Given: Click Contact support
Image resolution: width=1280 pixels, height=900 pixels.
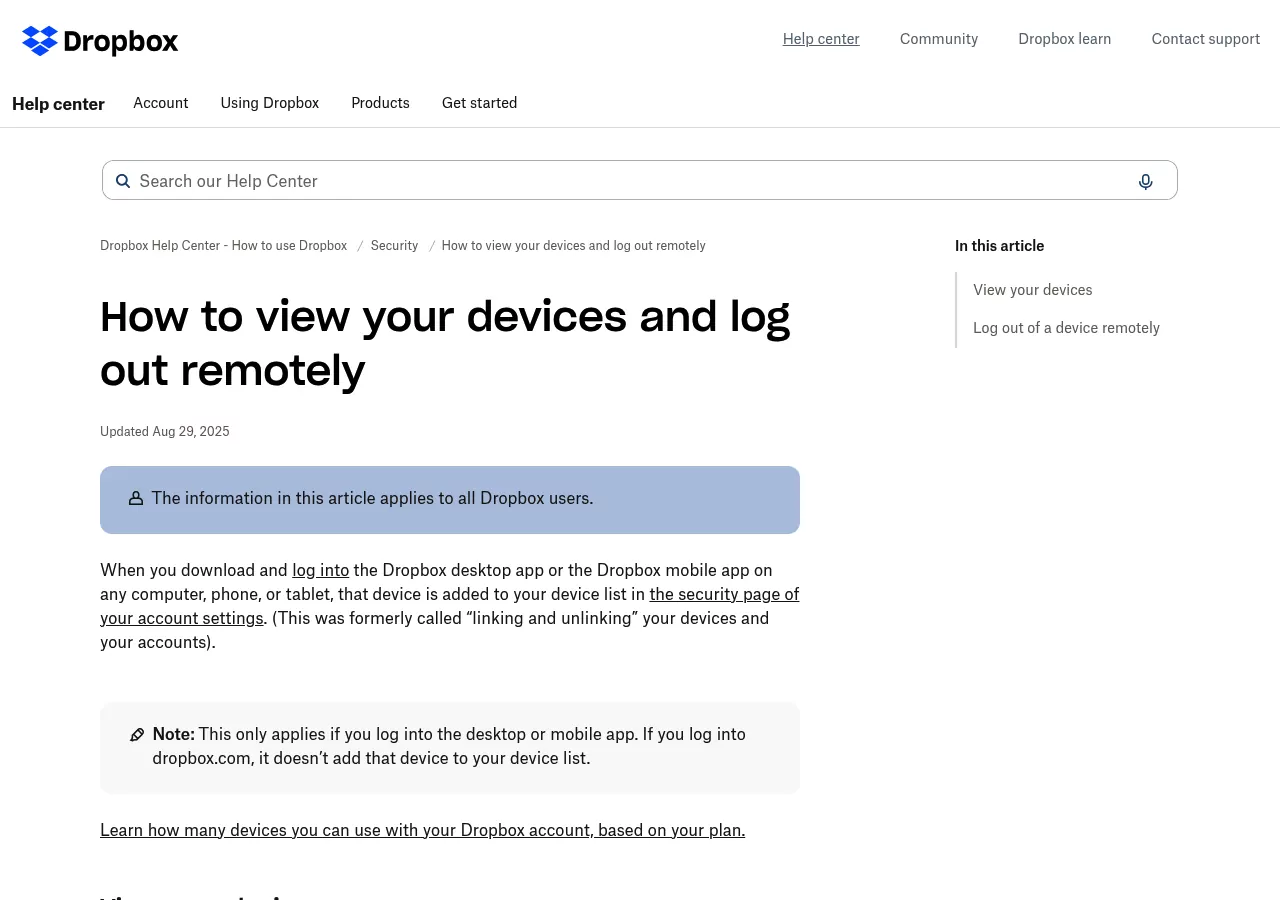Looking at the screenshot, I should (x=1206, y=39).
